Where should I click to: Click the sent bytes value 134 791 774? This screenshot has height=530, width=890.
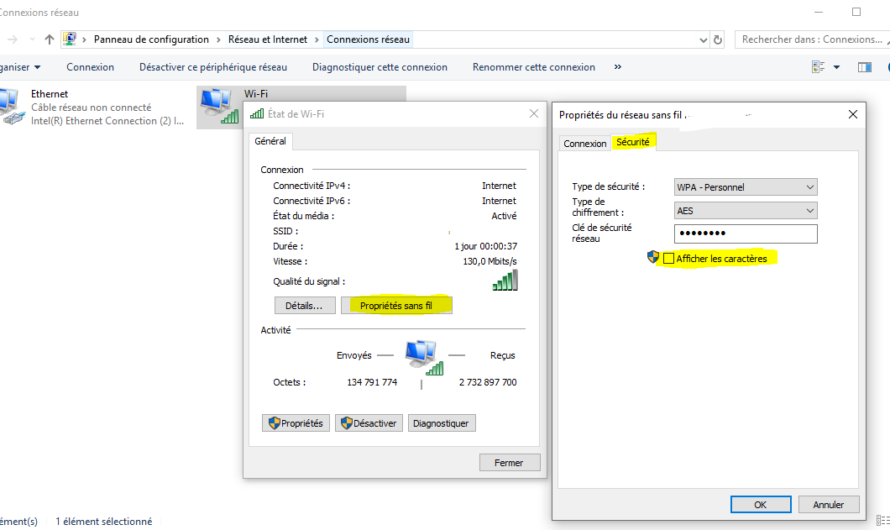pos(372,382)
